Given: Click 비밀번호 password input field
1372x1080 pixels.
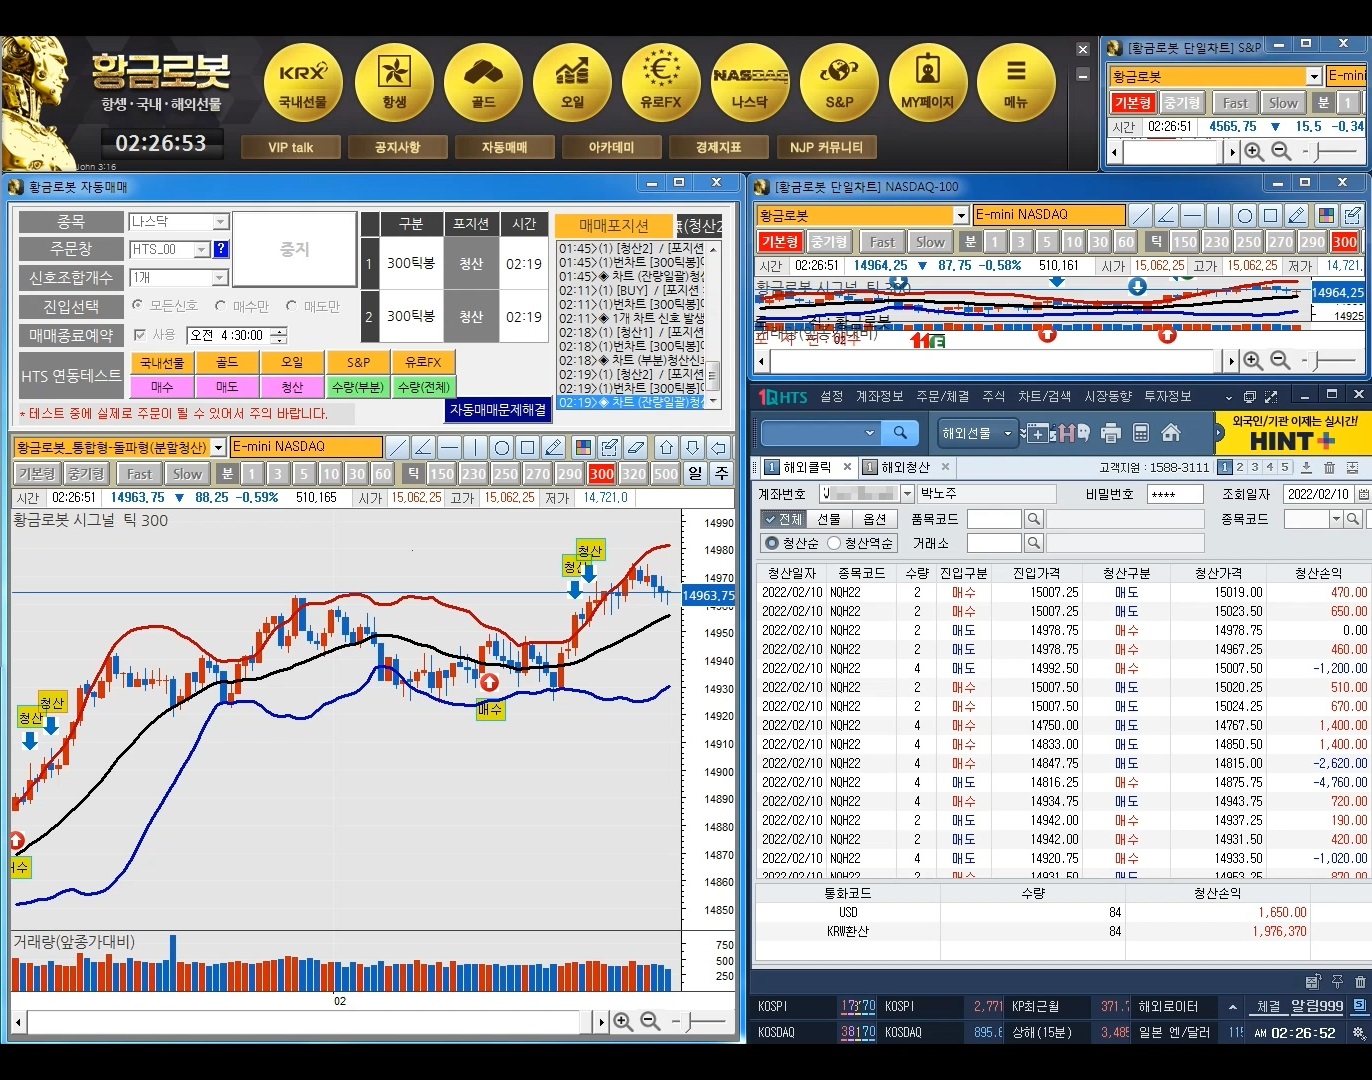Looking at the screenshot, I should point(1174,494).
